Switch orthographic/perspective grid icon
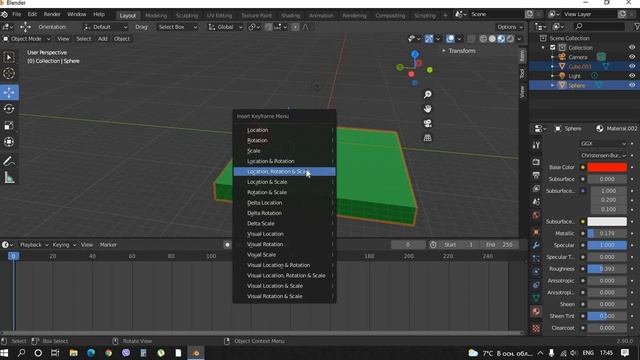640x360 pixels. (427, 138)
